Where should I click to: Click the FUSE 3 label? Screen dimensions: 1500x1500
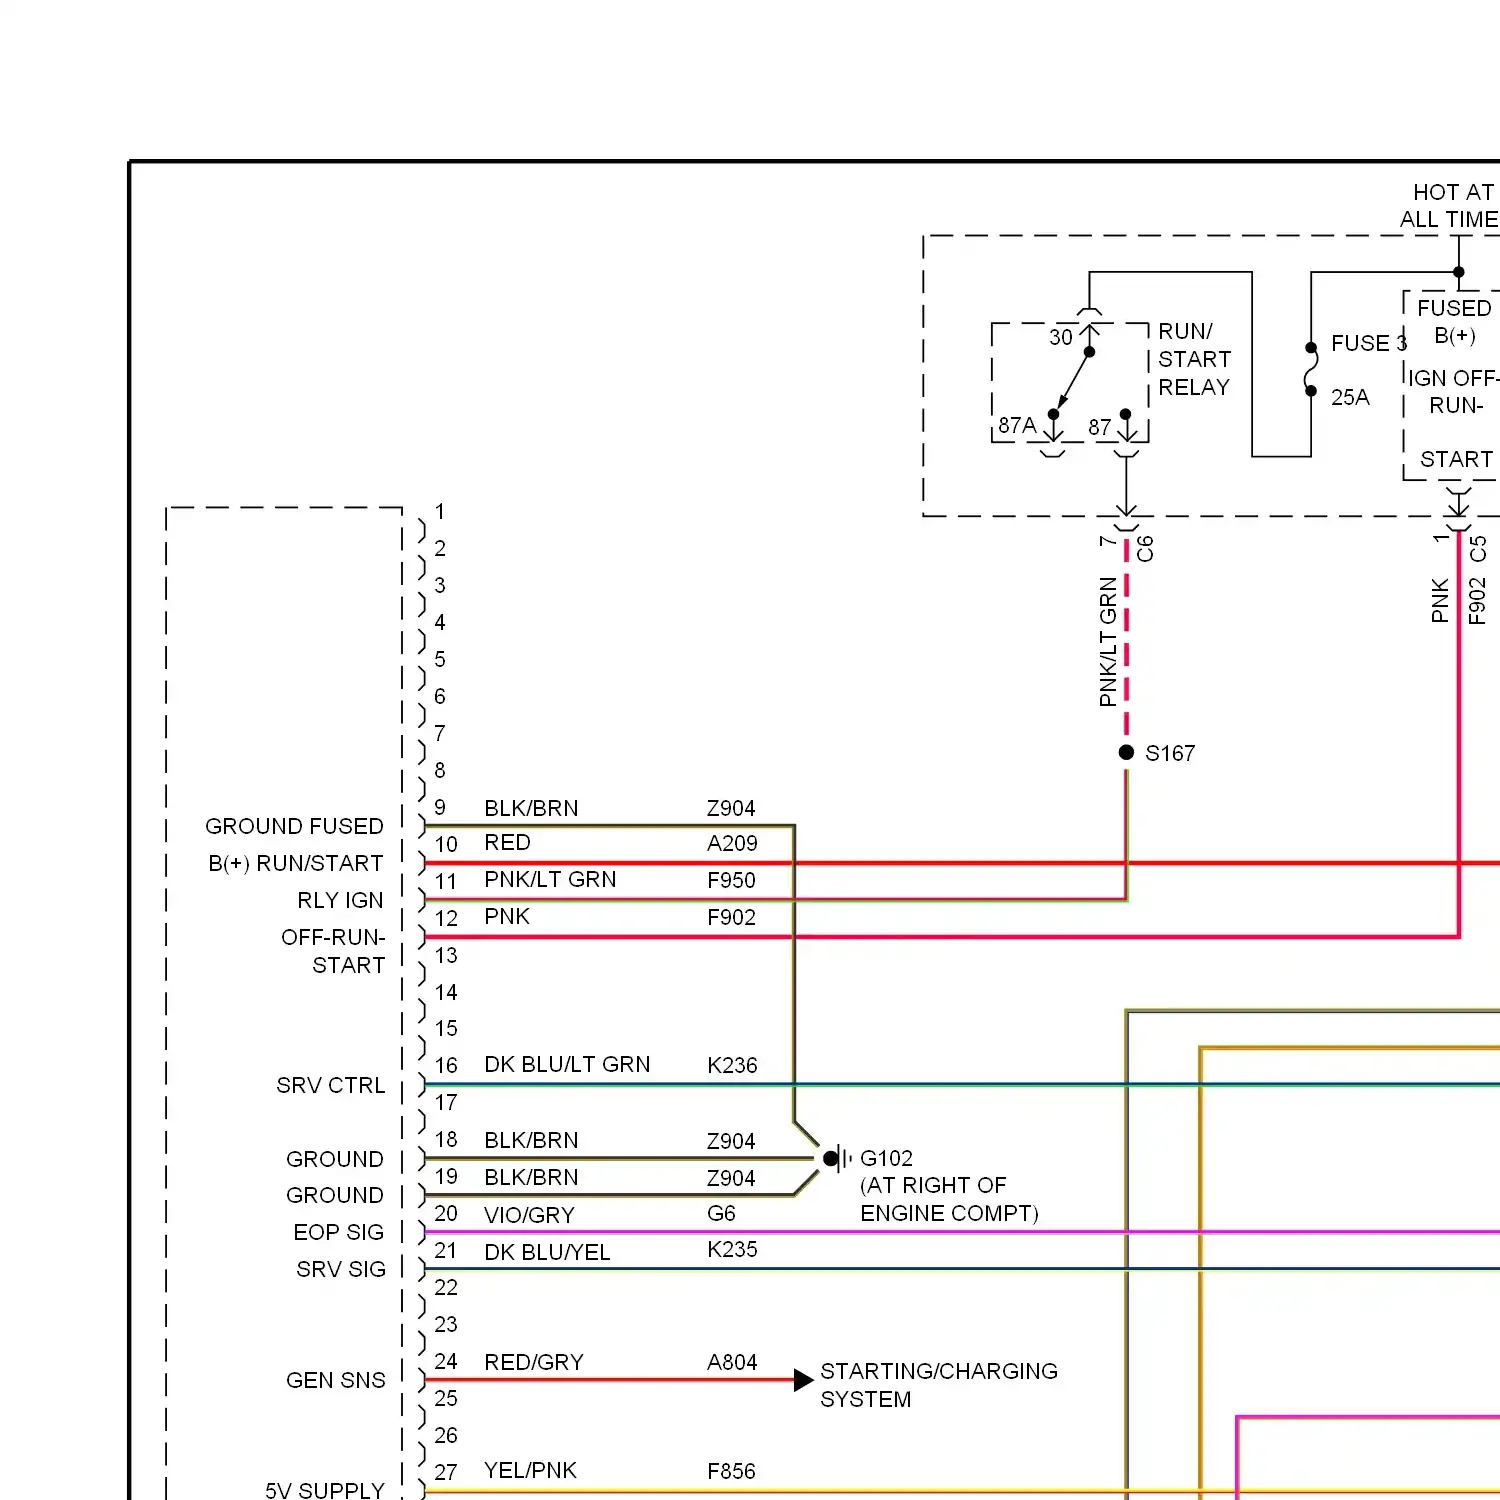pos(1369,343)
